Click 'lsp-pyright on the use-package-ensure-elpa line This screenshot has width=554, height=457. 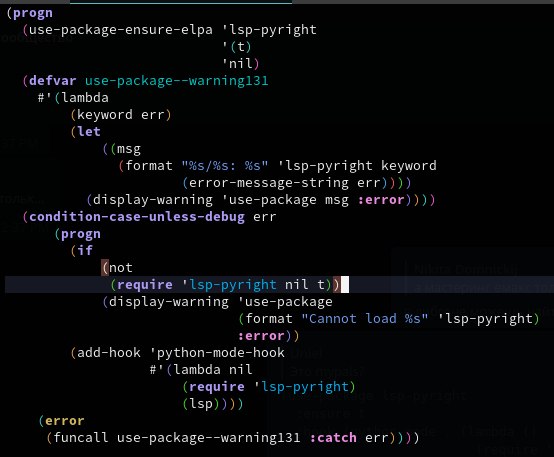click(269, 30)
